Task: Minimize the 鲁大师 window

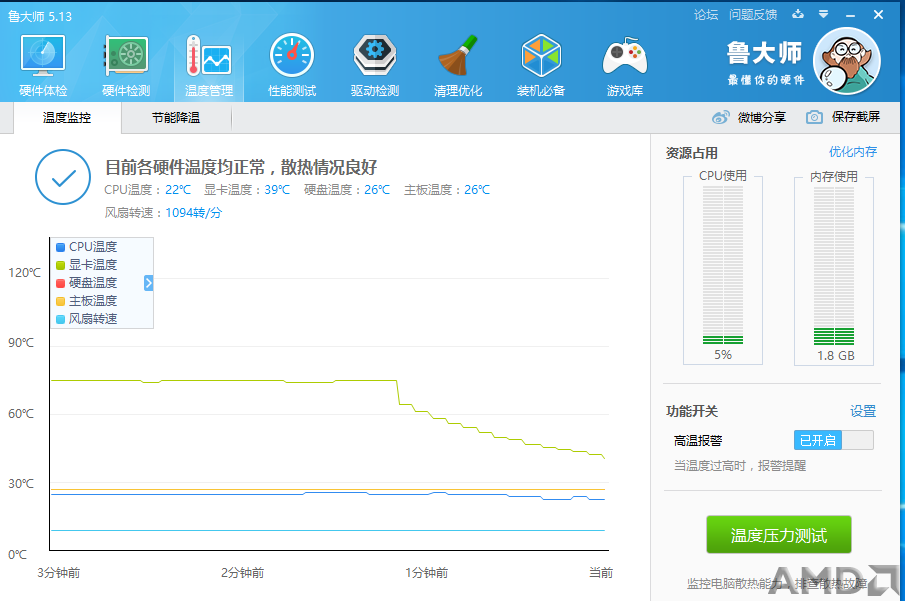Action: coord(850,15)
